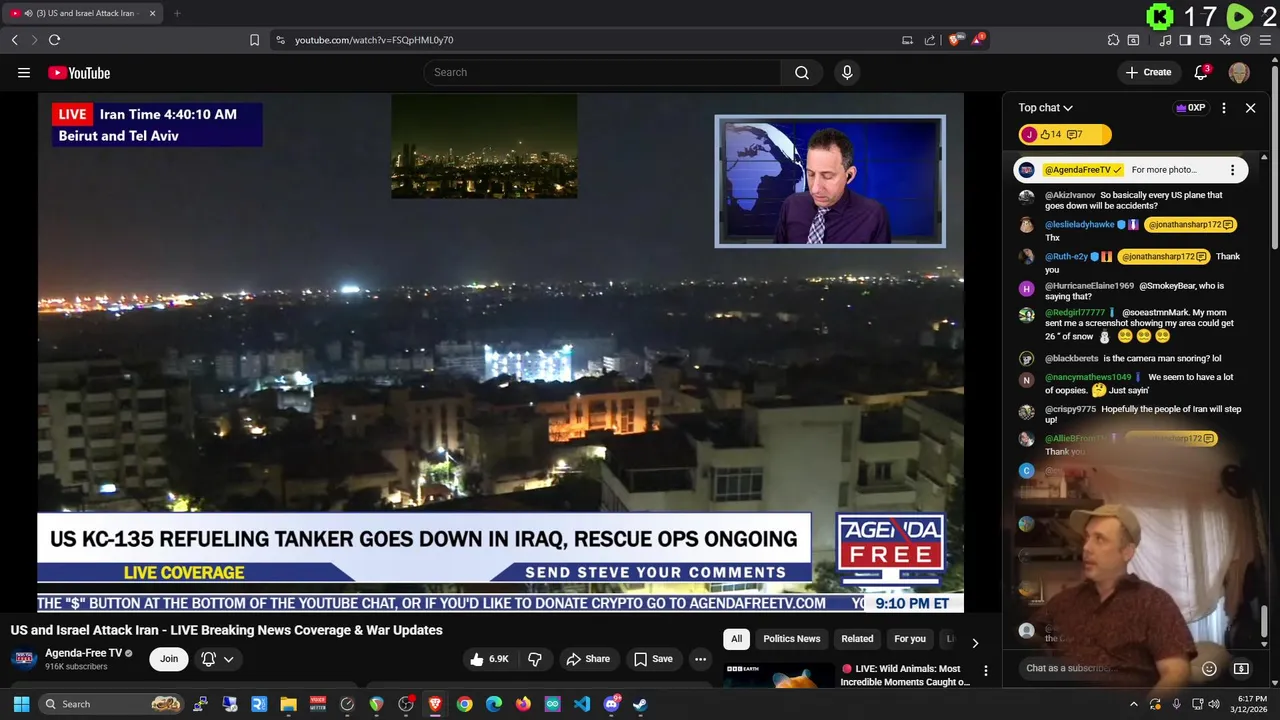The image size is (1280, 720).
Task: Join the Agenda-Free TV channel membership
Action: pos(169,659)
